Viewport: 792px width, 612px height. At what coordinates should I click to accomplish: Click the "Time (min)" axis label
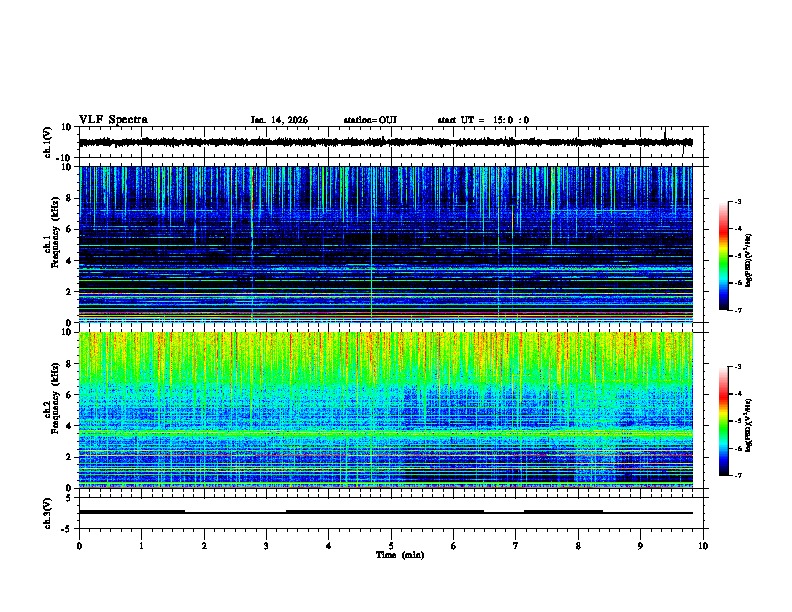[400, 555]
